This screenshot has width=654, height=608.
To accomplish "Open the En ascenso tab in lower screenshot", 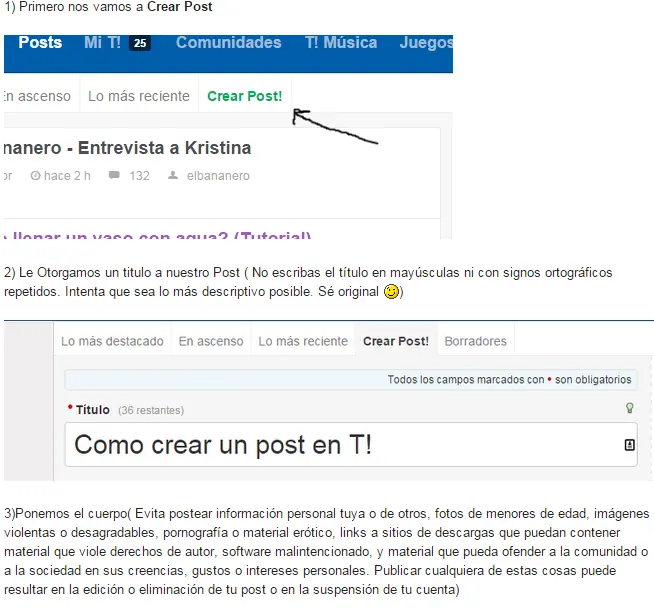I will pyautogui.click(x=211, y=342).
